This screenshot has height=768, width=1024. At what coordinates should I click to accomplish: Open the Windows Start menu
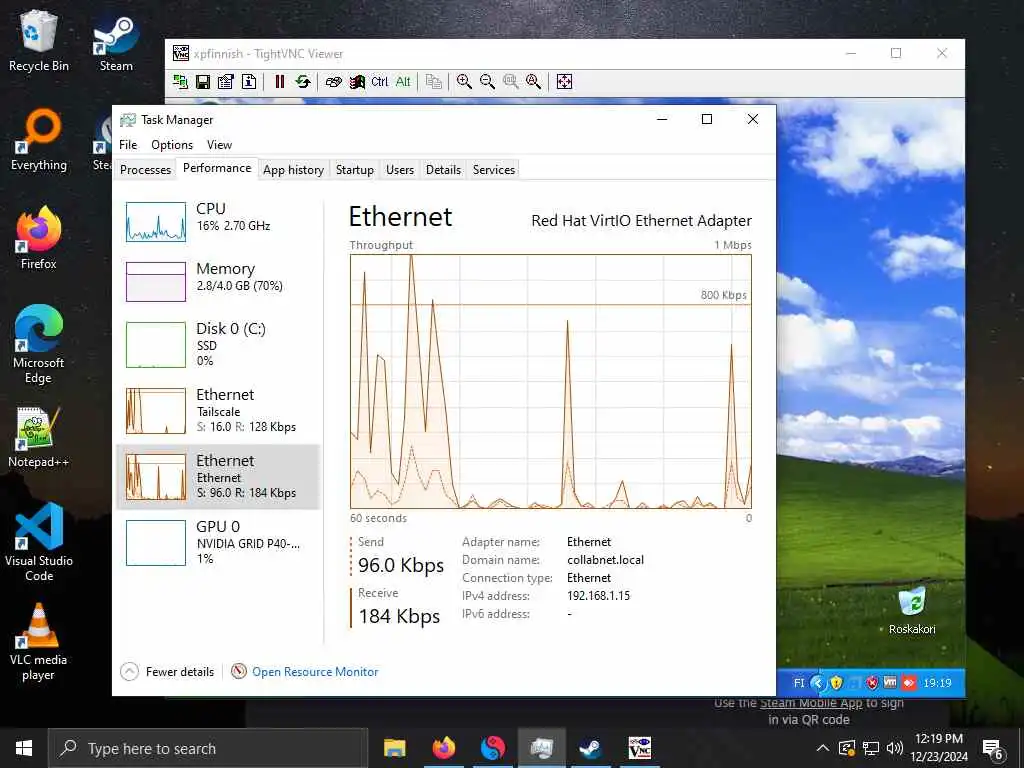point(24,748)
